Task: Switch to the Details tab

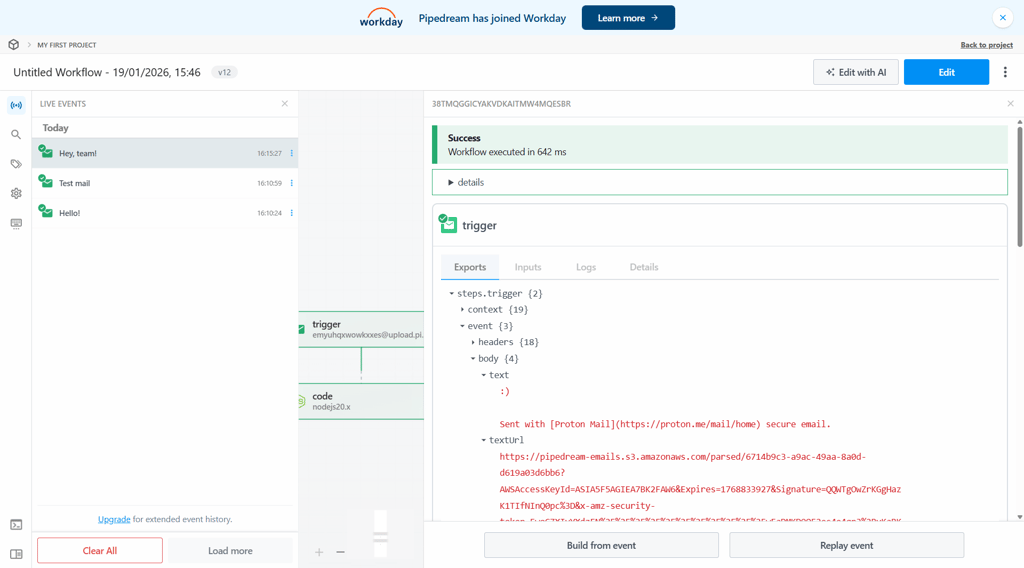Action: click(644, 267)
